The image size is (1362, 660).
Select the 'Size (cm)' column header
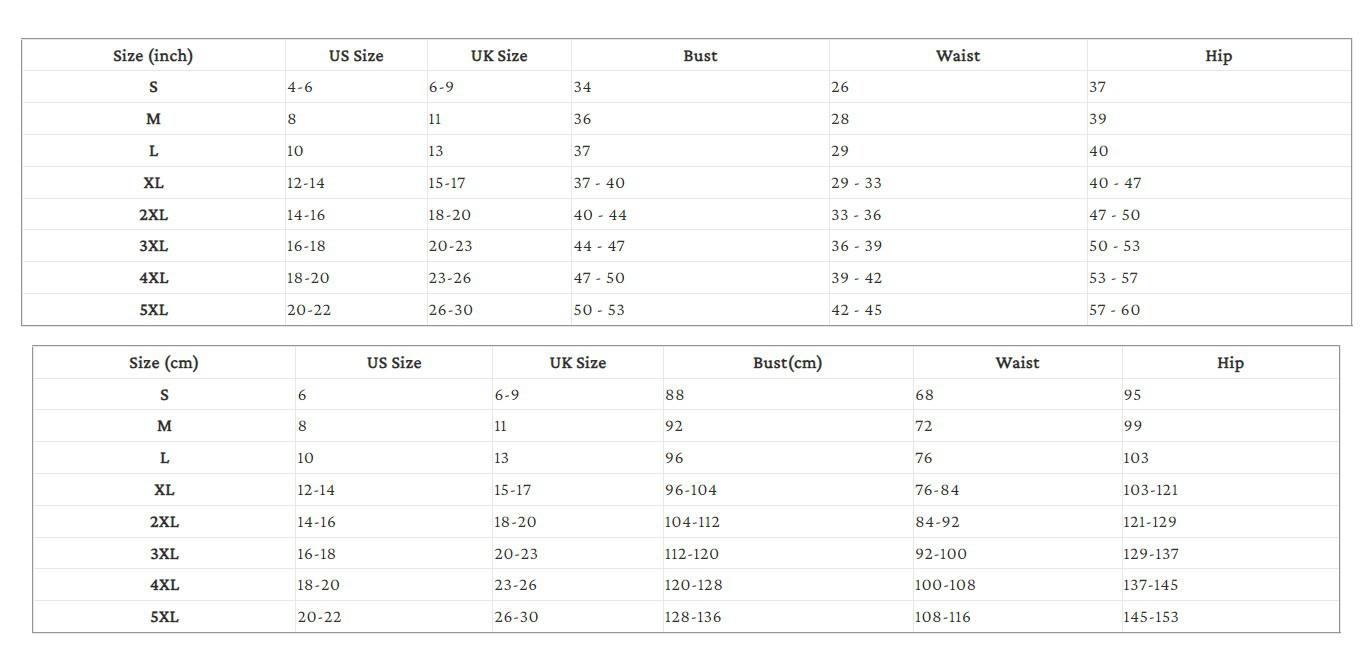click(x=164, y=363)
